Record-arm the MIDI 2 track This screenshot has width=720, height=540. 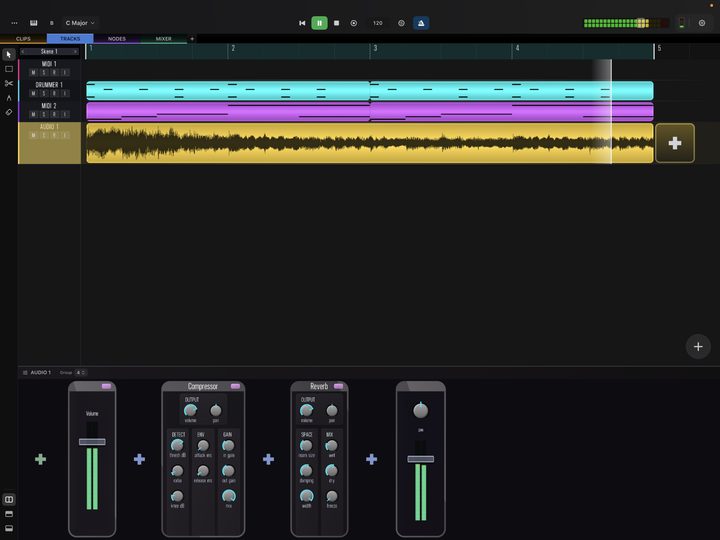pyautogui.click(x=54, y=114)
